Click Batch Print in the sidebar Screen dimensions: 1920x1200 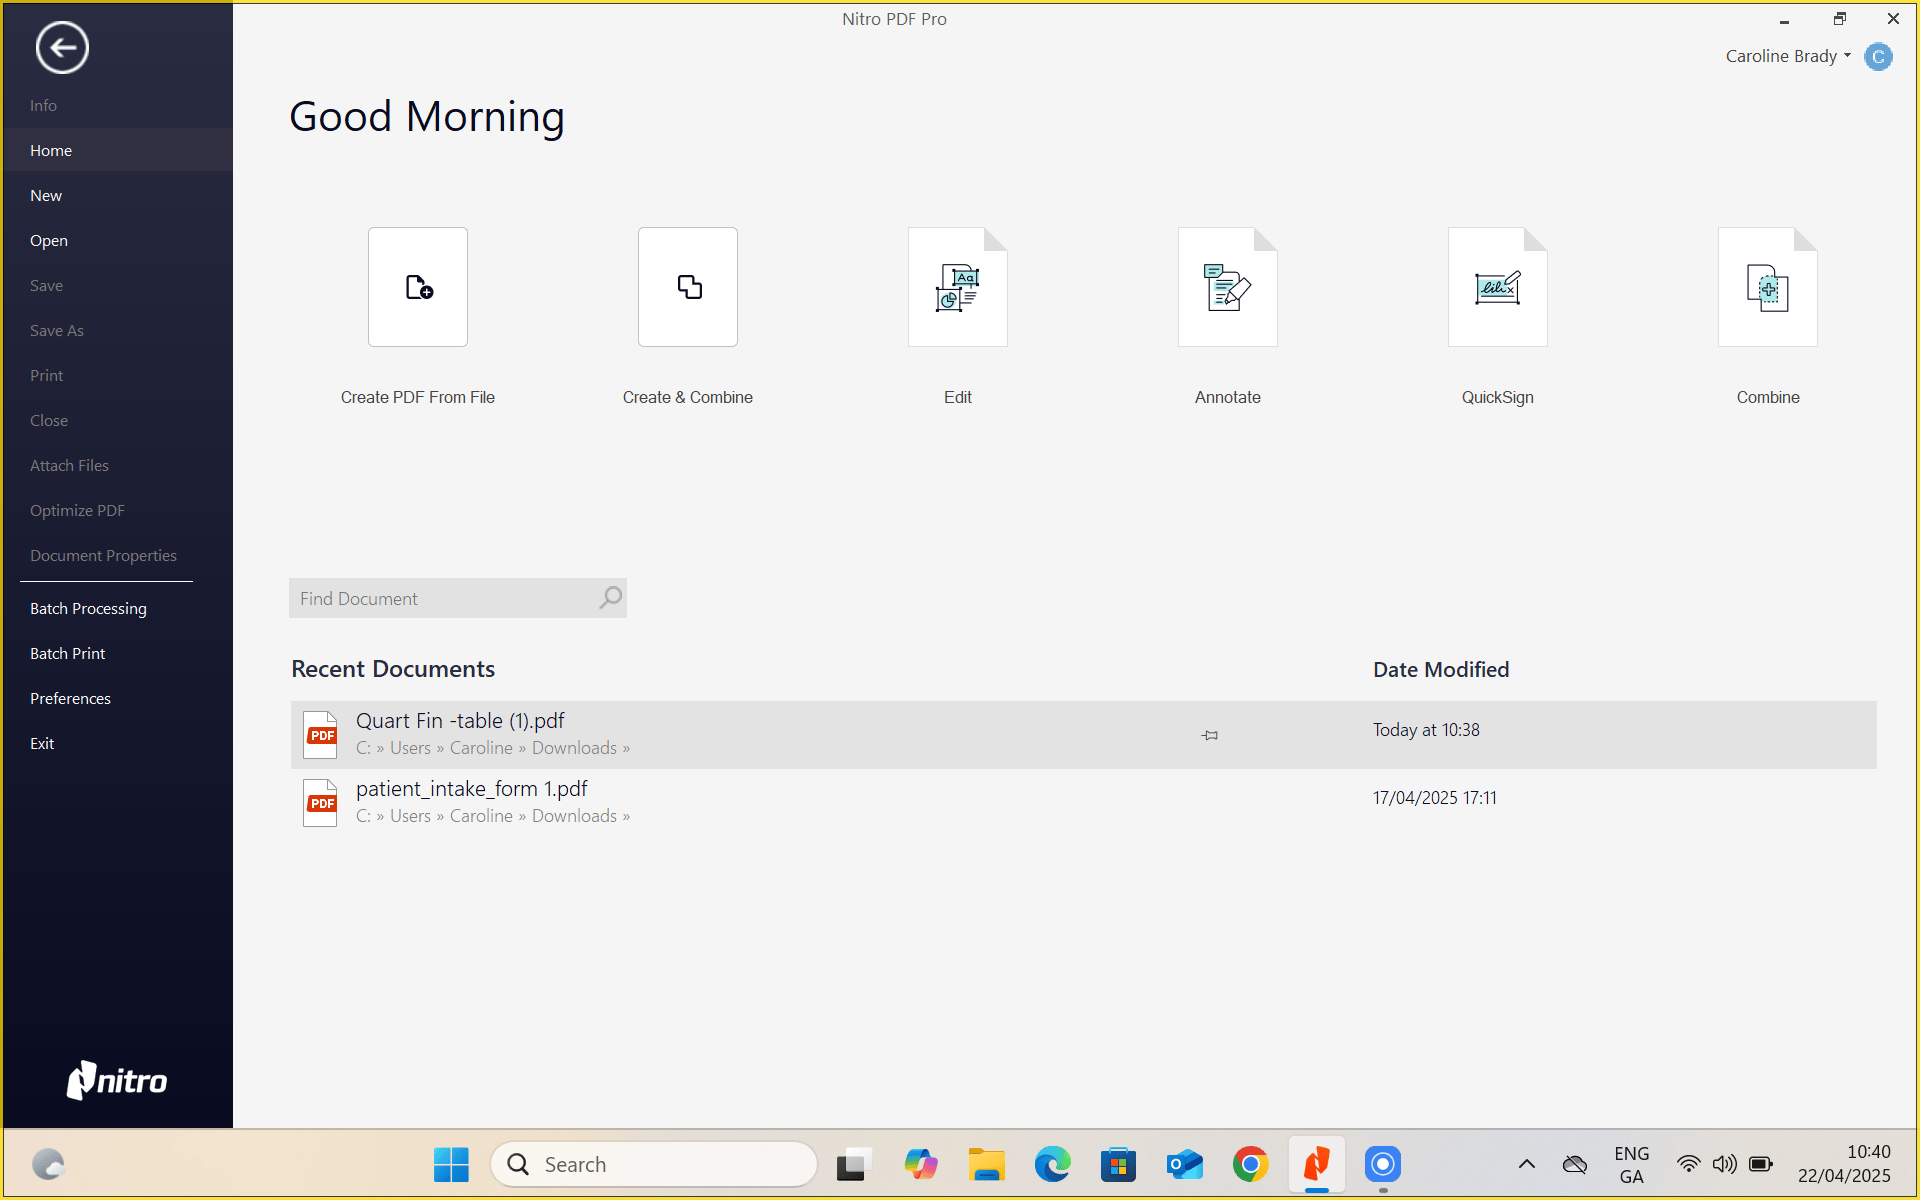click(x=67, y=653)
